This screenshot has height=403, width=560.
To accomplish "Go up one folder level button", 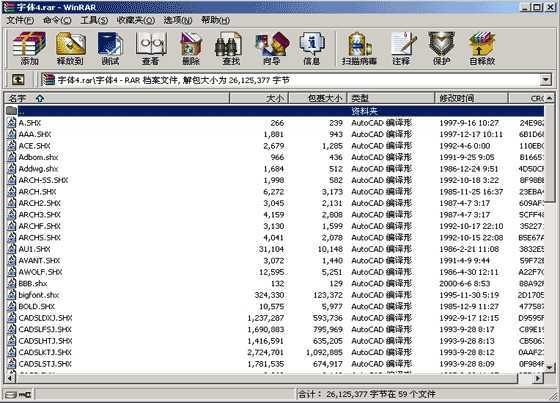I will coord(18,80).
